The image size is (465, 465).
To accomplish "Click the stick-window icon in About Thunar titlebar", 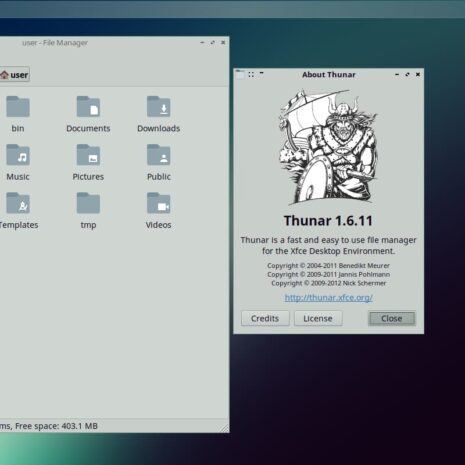I will (x=251, y=75).
